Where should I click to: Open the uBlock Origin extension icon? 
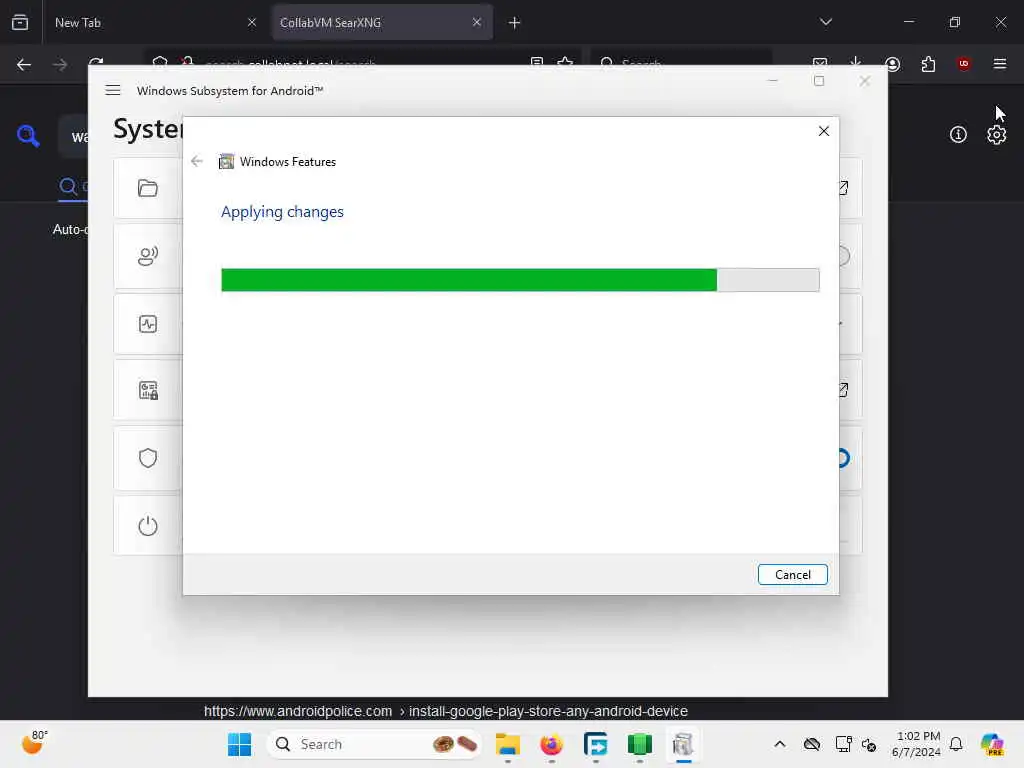pyautogui.click(x=963, y=63)
